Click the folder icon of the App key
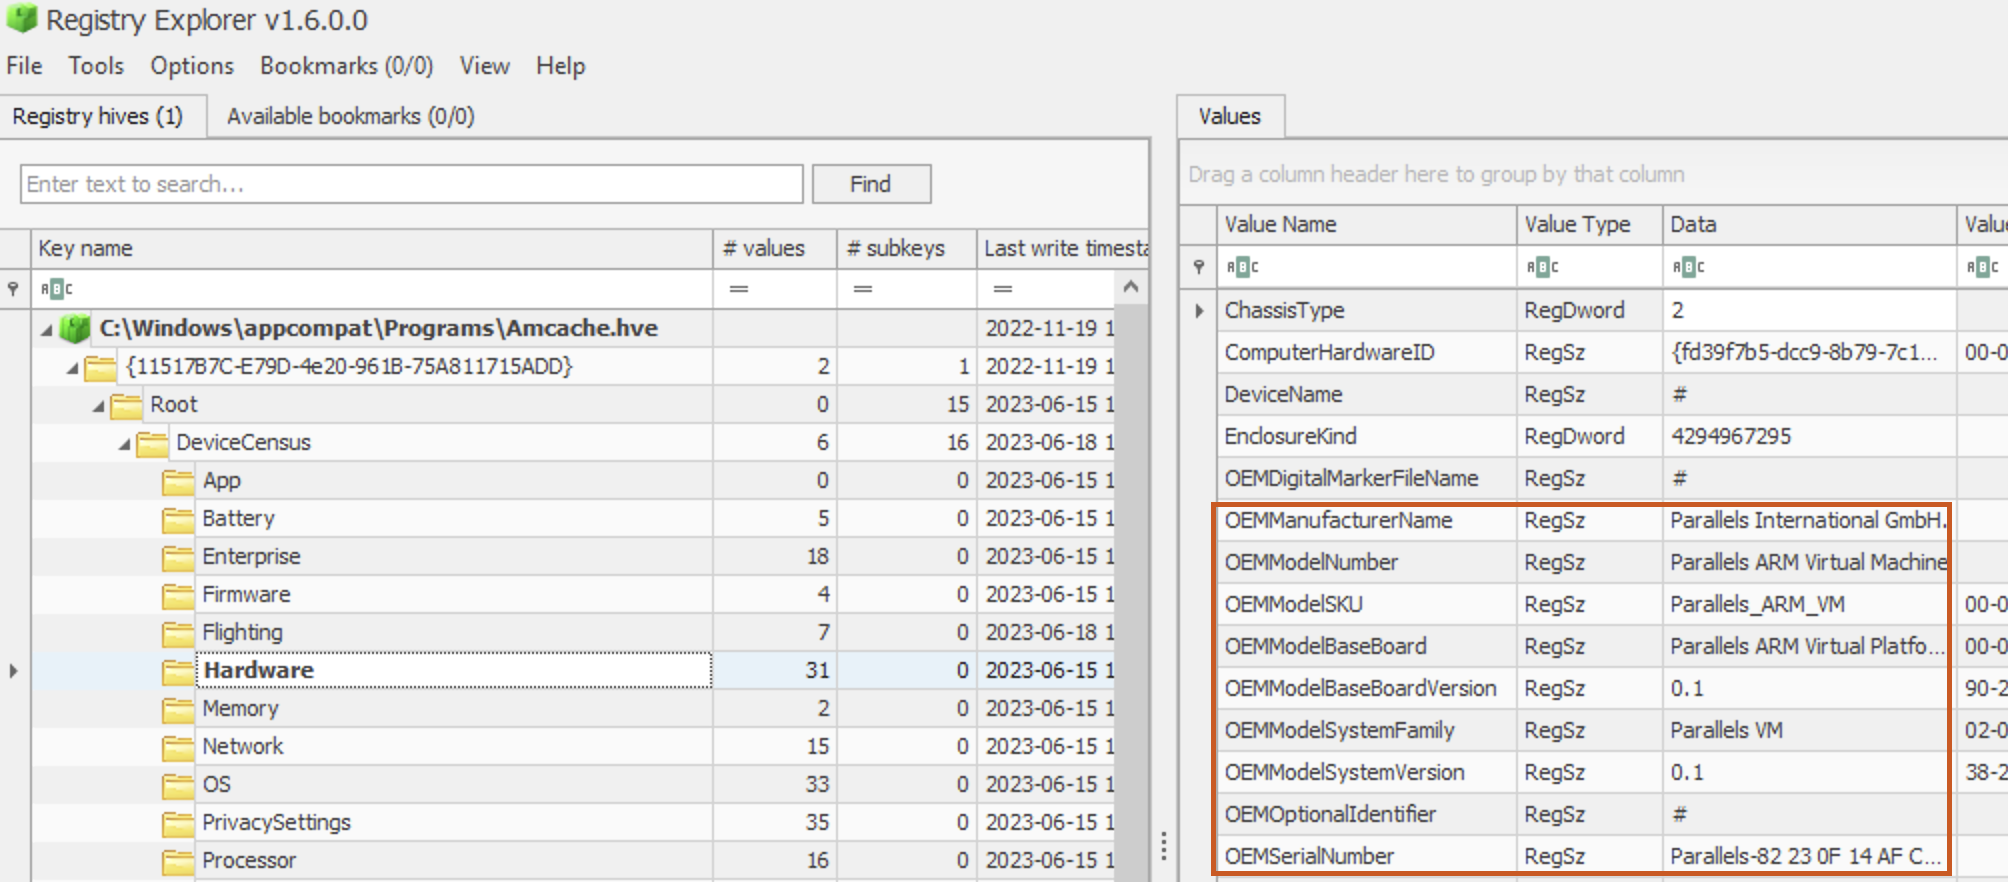This screenshot has width=2008, height=882. coord(178,482)
